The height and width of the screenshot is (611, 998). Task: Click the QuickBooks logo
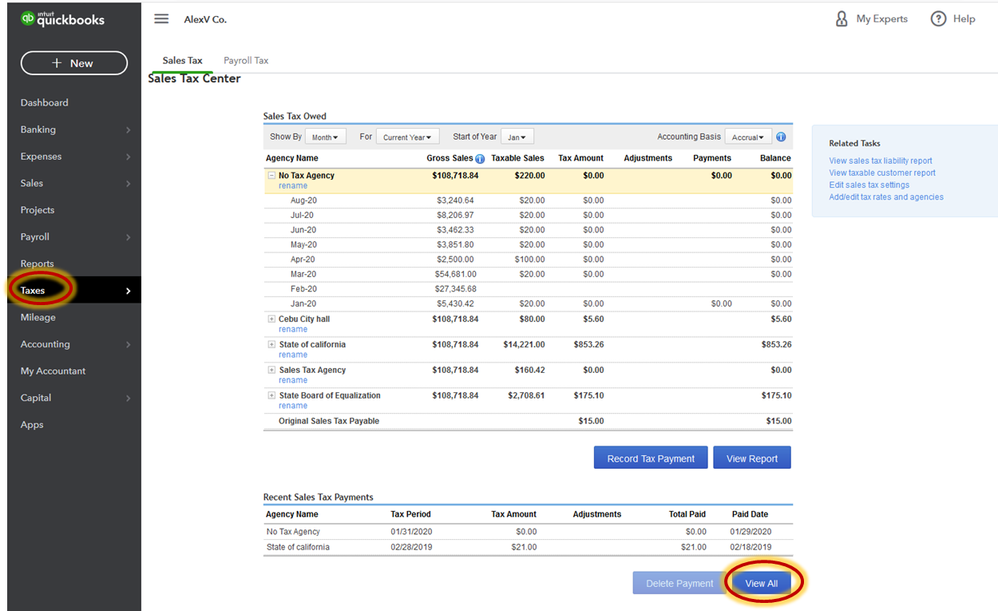pos(62,19)
